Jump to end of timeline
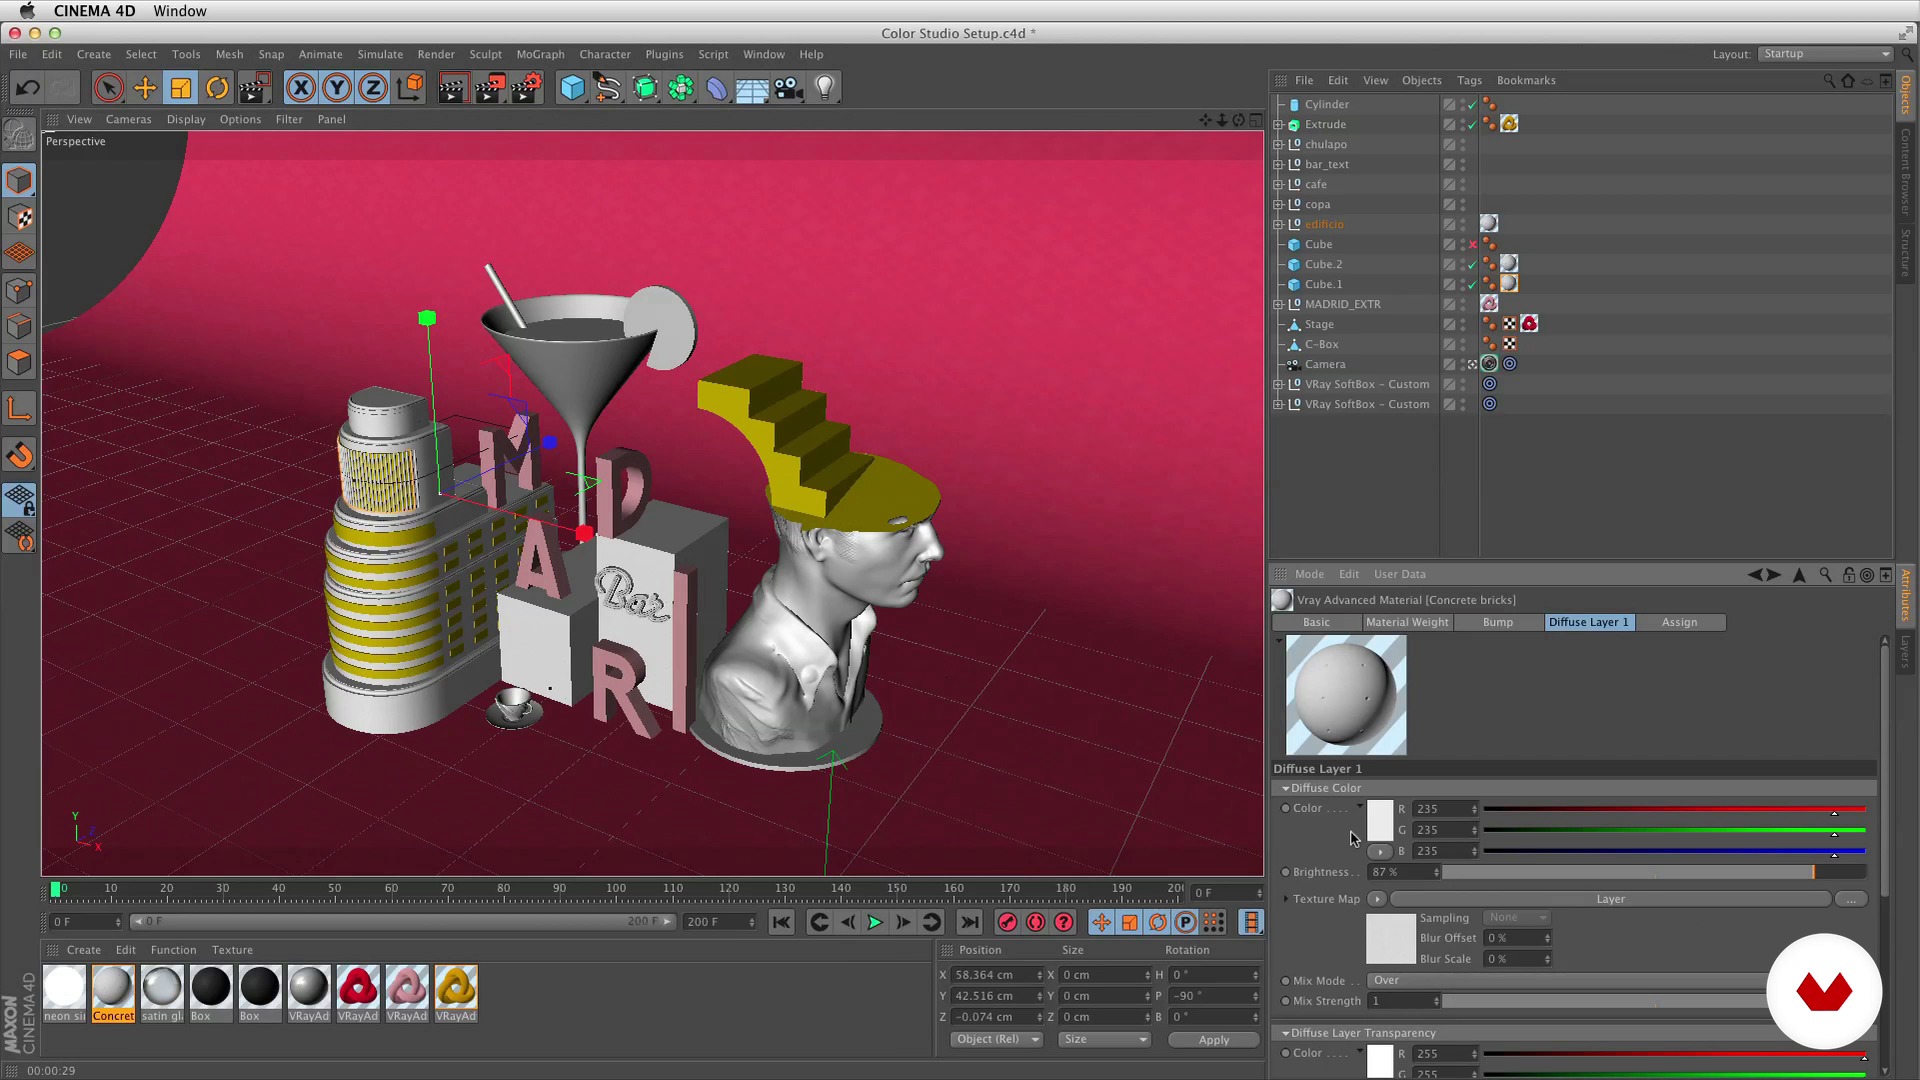Screen dimensions: 1920x1080 969,922
